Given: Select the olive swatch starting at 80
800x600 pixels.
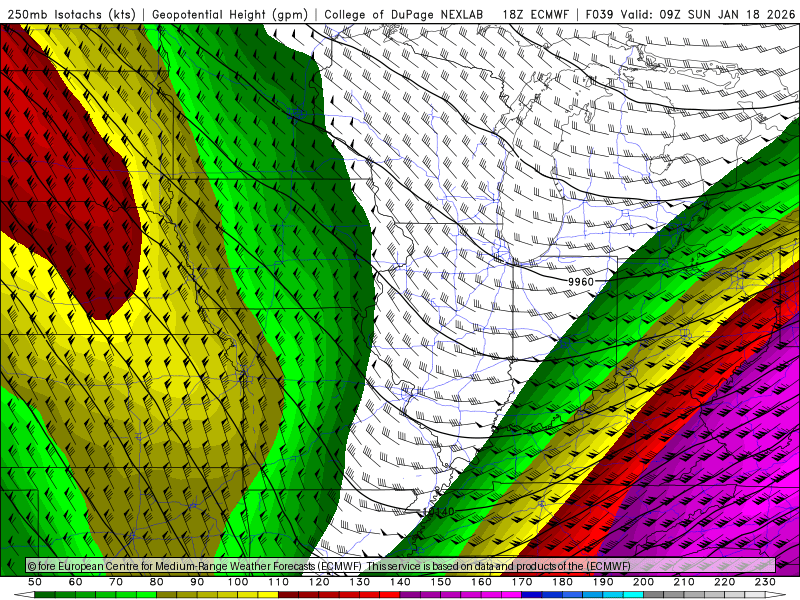Looking at the screenshot, I should click(x=167, y=595).
